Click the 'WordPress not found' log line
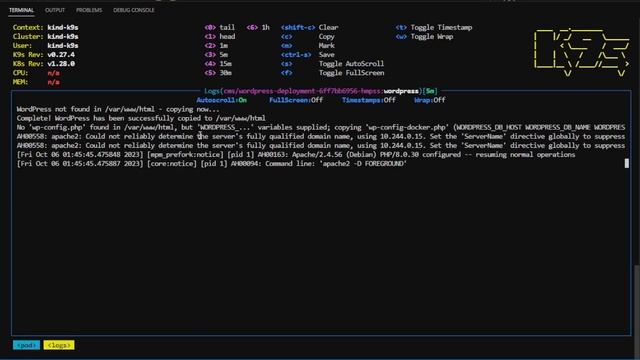640x360 pixels. [x=118, y=109]
